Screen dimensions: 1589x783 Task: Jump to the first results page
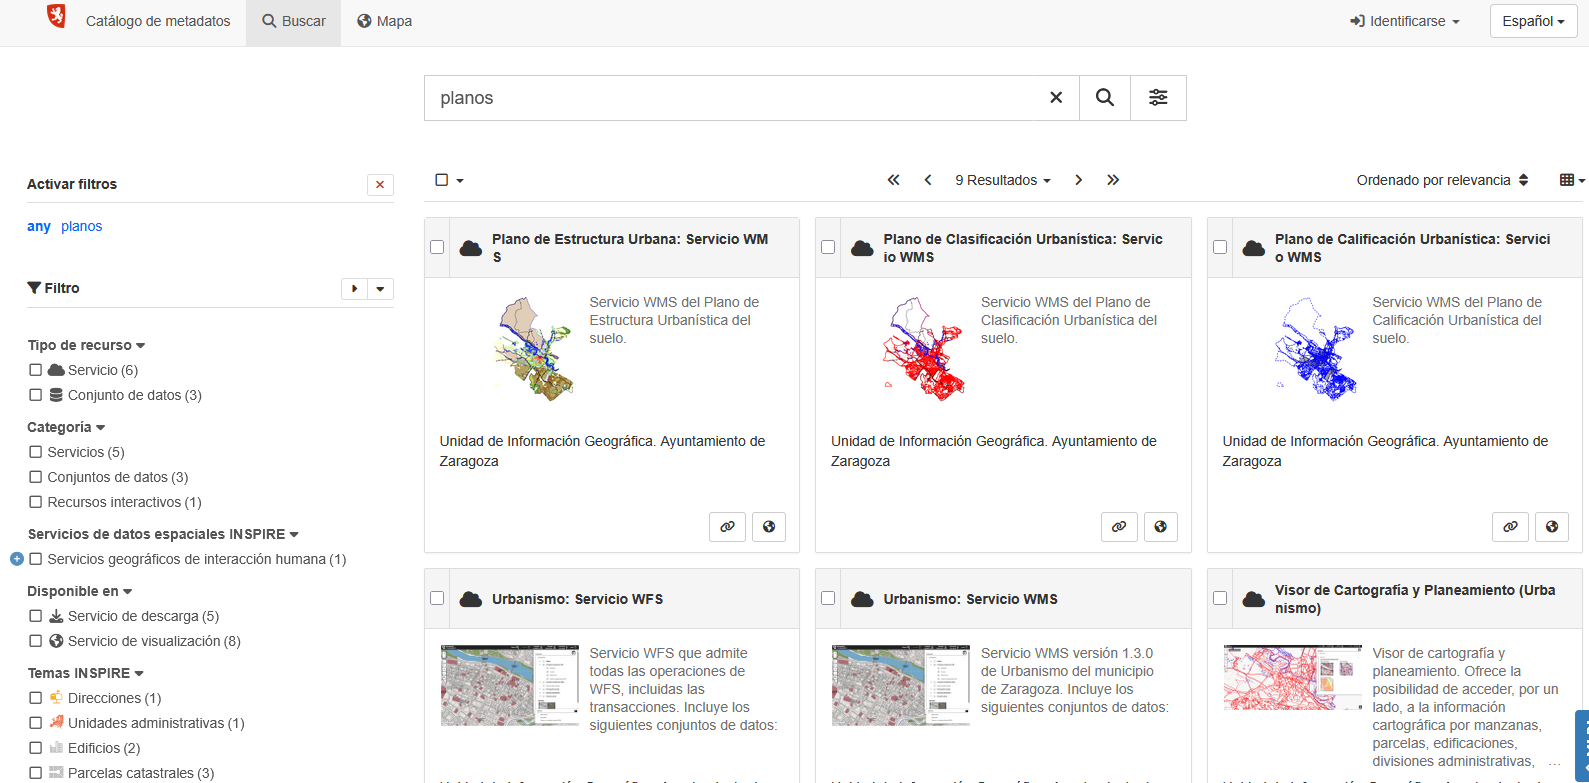[x=894, y=180]
